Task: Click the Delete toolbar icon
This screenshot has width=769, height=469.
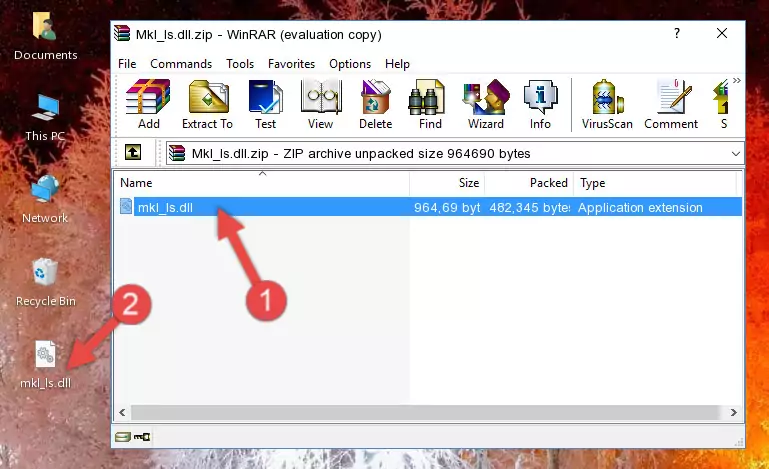Action: [376, 104]
